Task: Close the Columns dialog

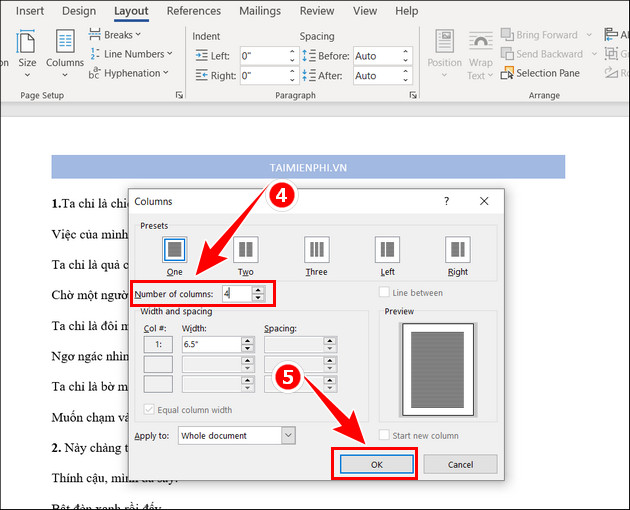Action: [484, 201]
